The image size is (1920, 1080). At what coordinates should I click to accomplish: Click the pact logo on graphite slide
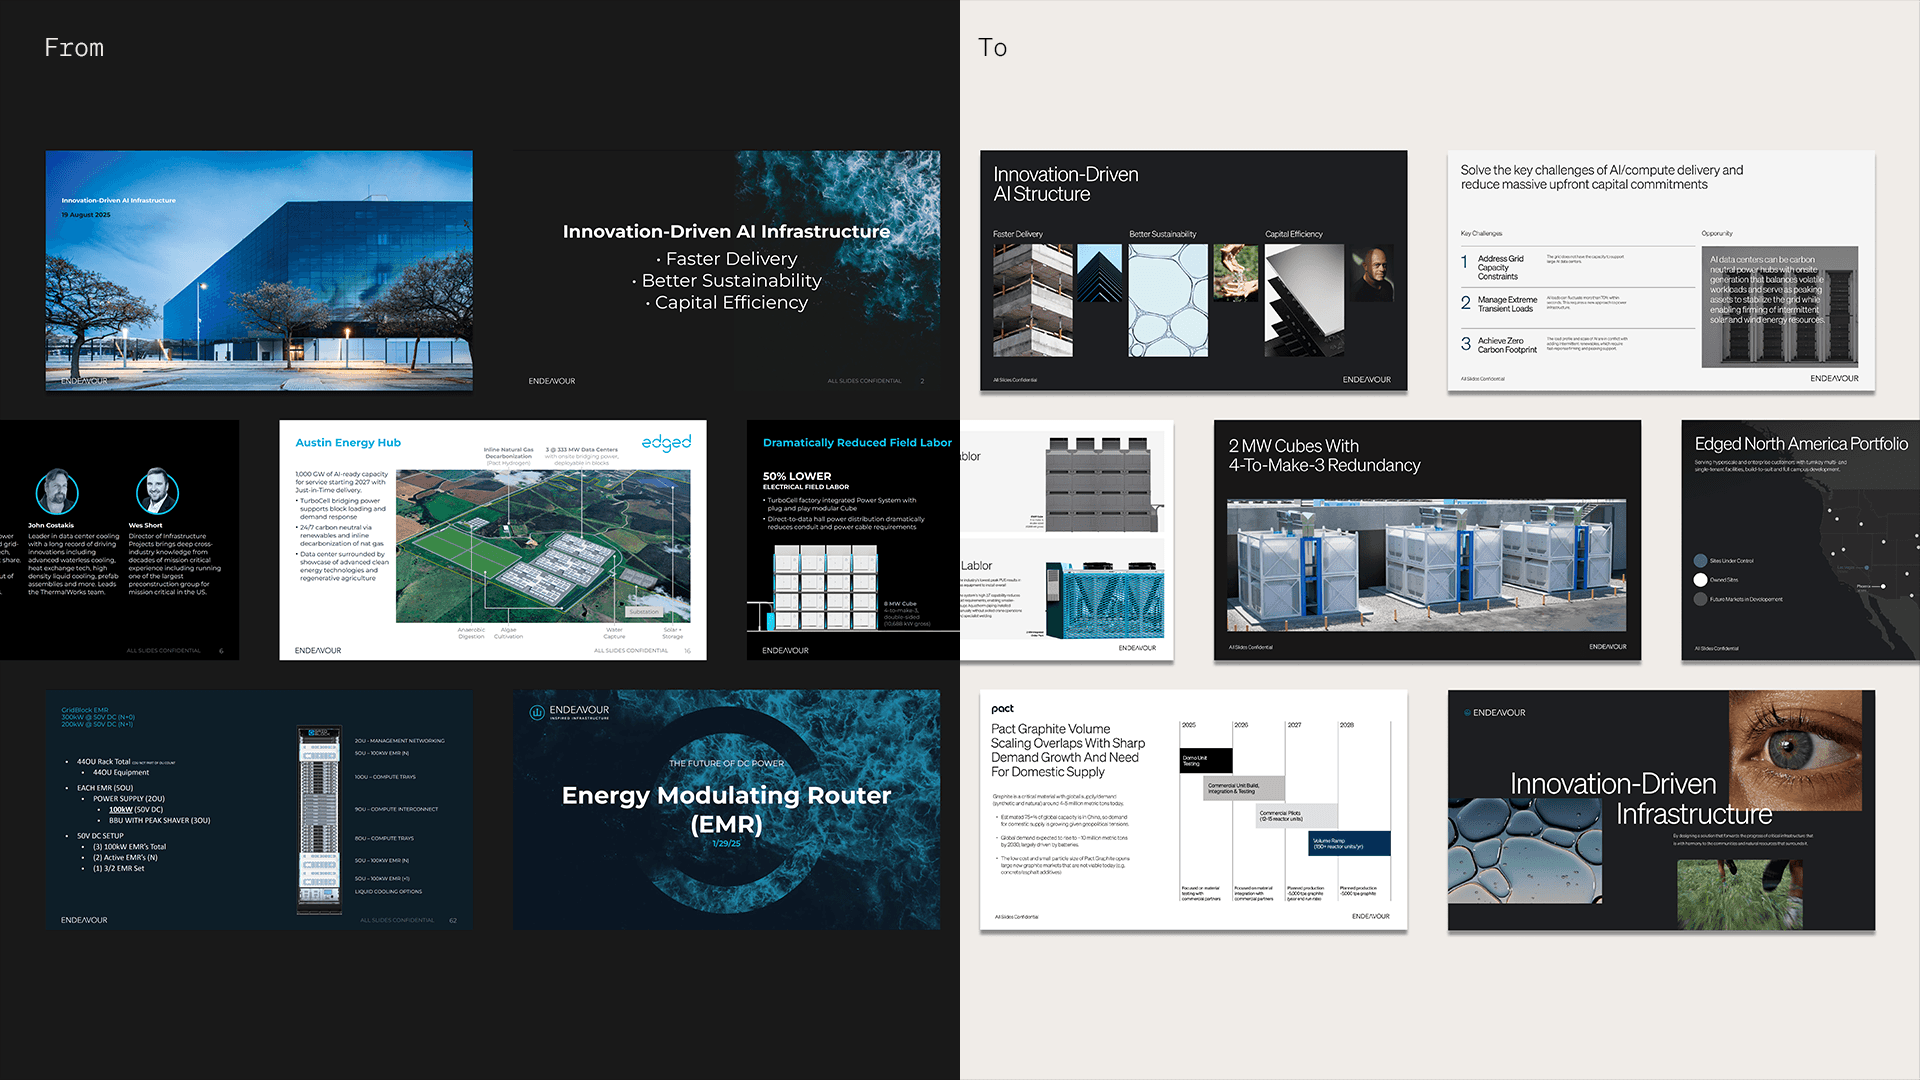click(x=1002, y=709)
